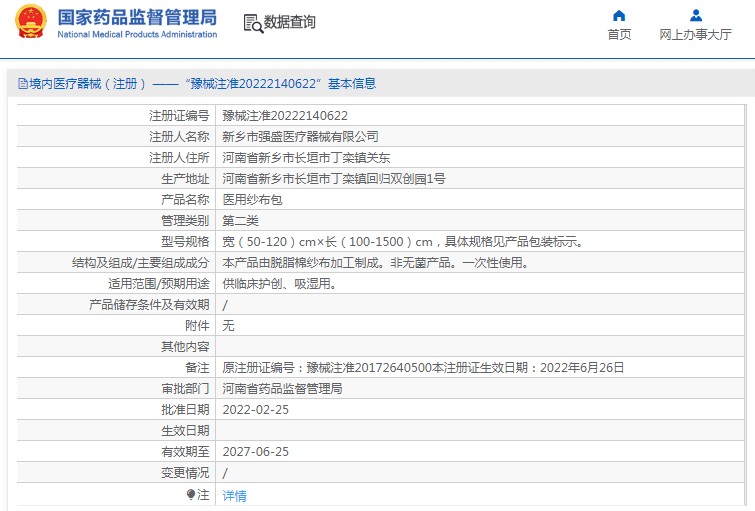Click the 网上办事大厅 user icon
The height and width of the screenshot is (511, 755).
(696, 16)
